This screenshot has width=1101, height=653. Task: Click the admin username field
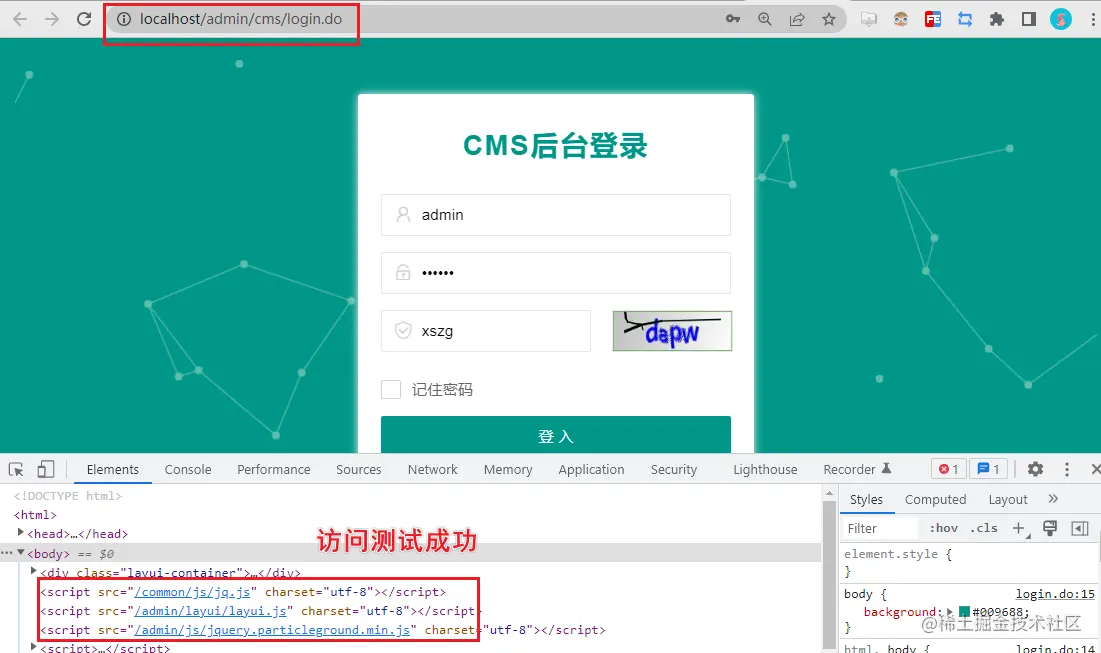(555, 215)
